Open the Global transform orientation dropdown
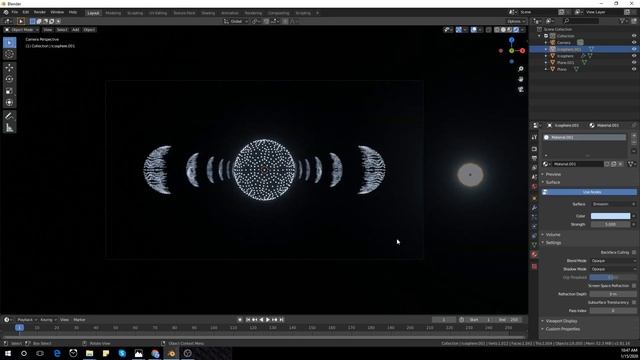The image size is (640, 360). [x=236, y=21]
